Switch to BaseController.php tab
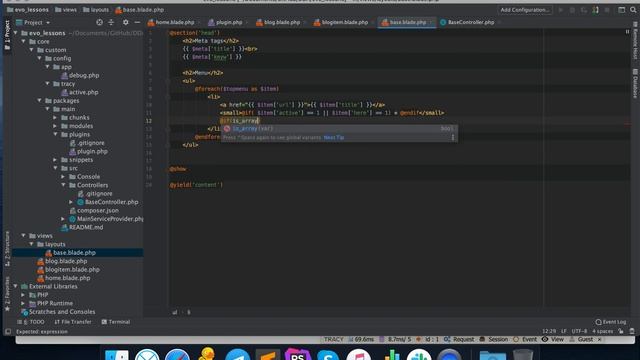Viewport: 640px width, 360px height. [x=469, y=22]
